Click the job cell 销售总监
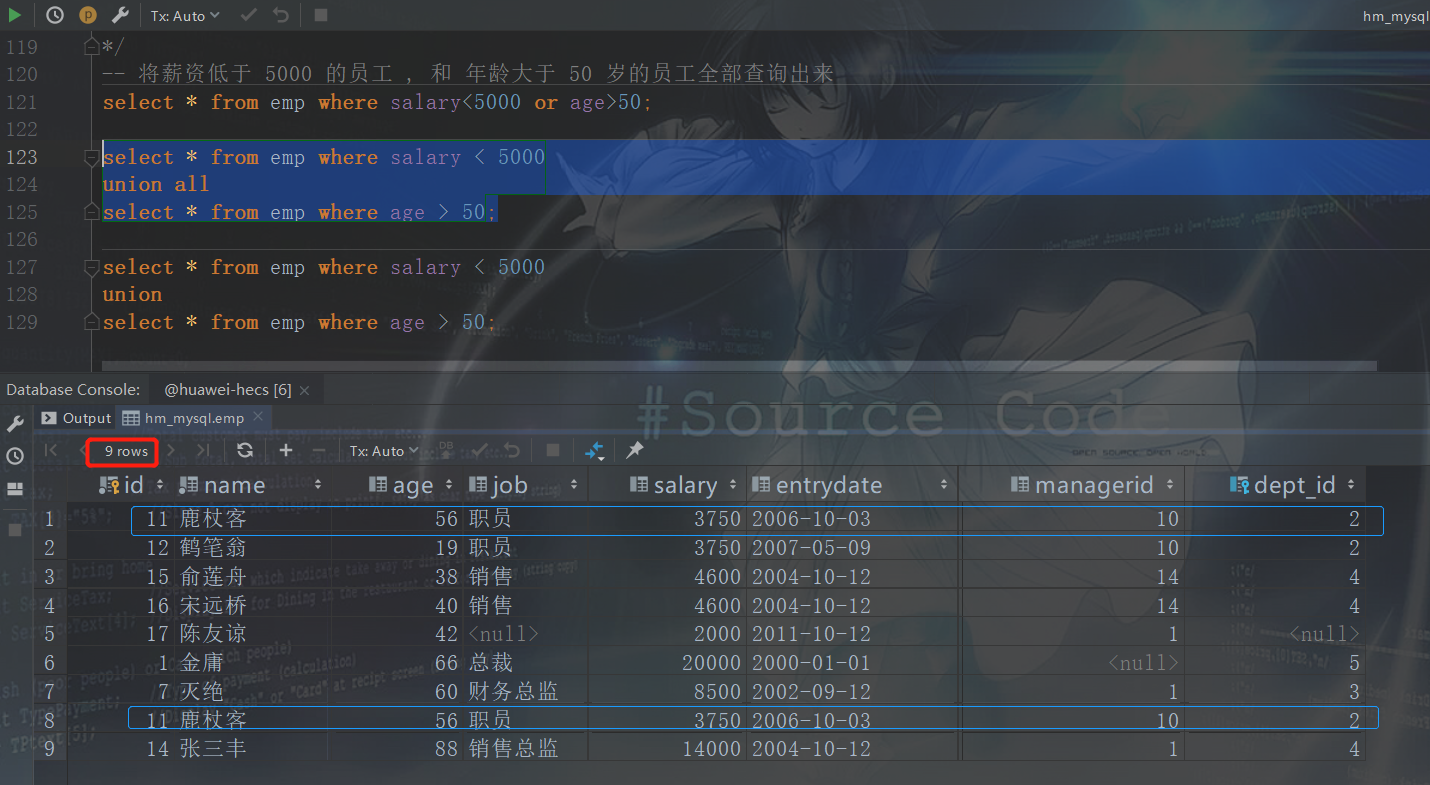Viewport: 1430px width, 785px height. (x=513, y=749)
